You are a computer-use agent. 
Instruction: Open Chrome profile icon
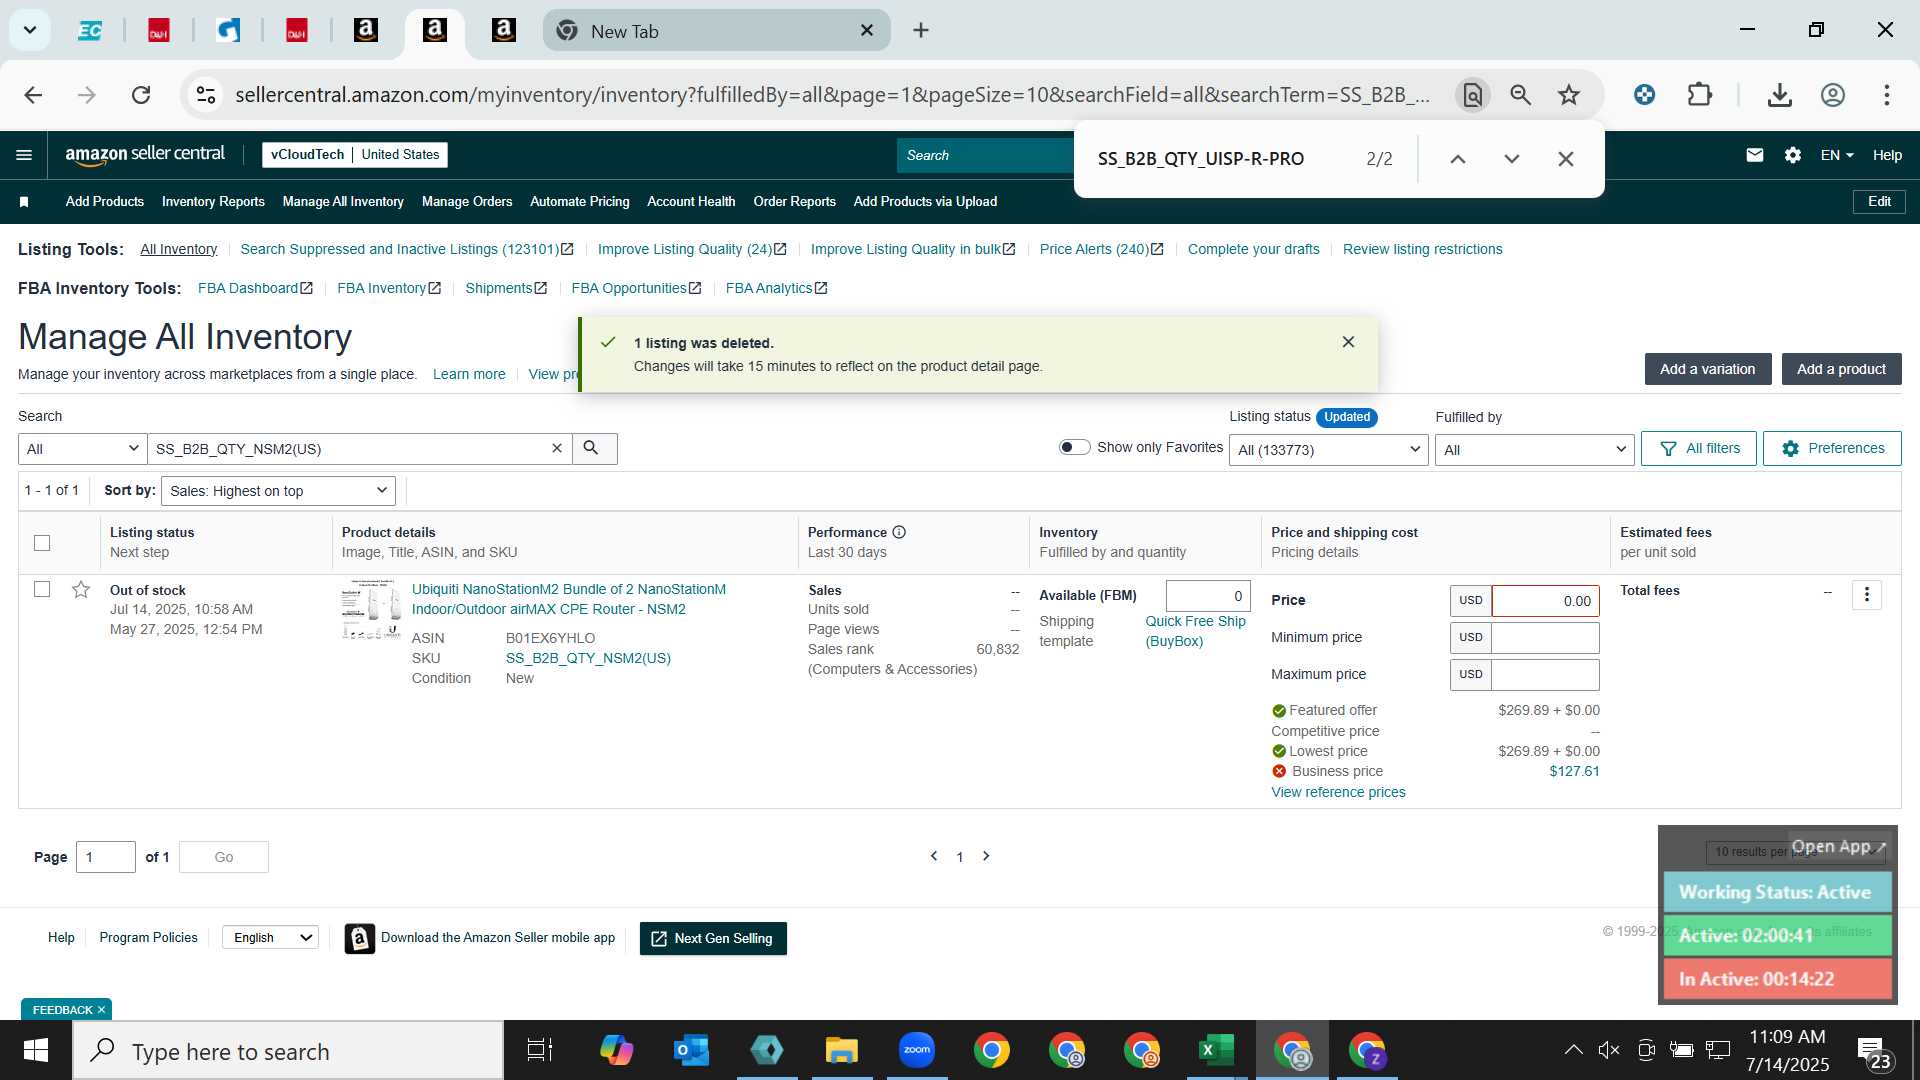coord(1832,95)
